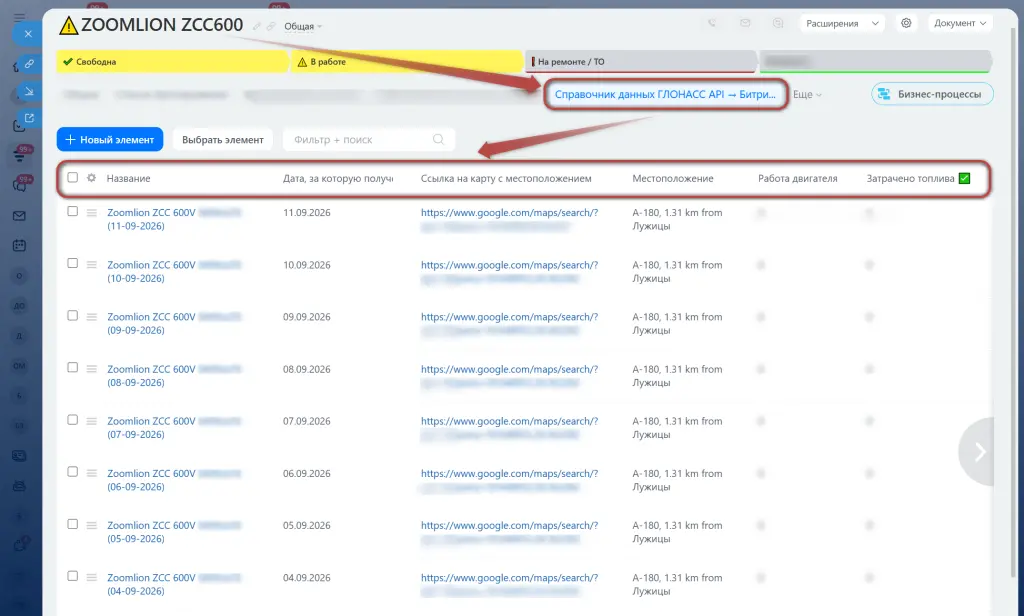This screenshot has height=616, width=1024.
Task: Click green checkmark beside Затрачено топлива
Action: 964,178
